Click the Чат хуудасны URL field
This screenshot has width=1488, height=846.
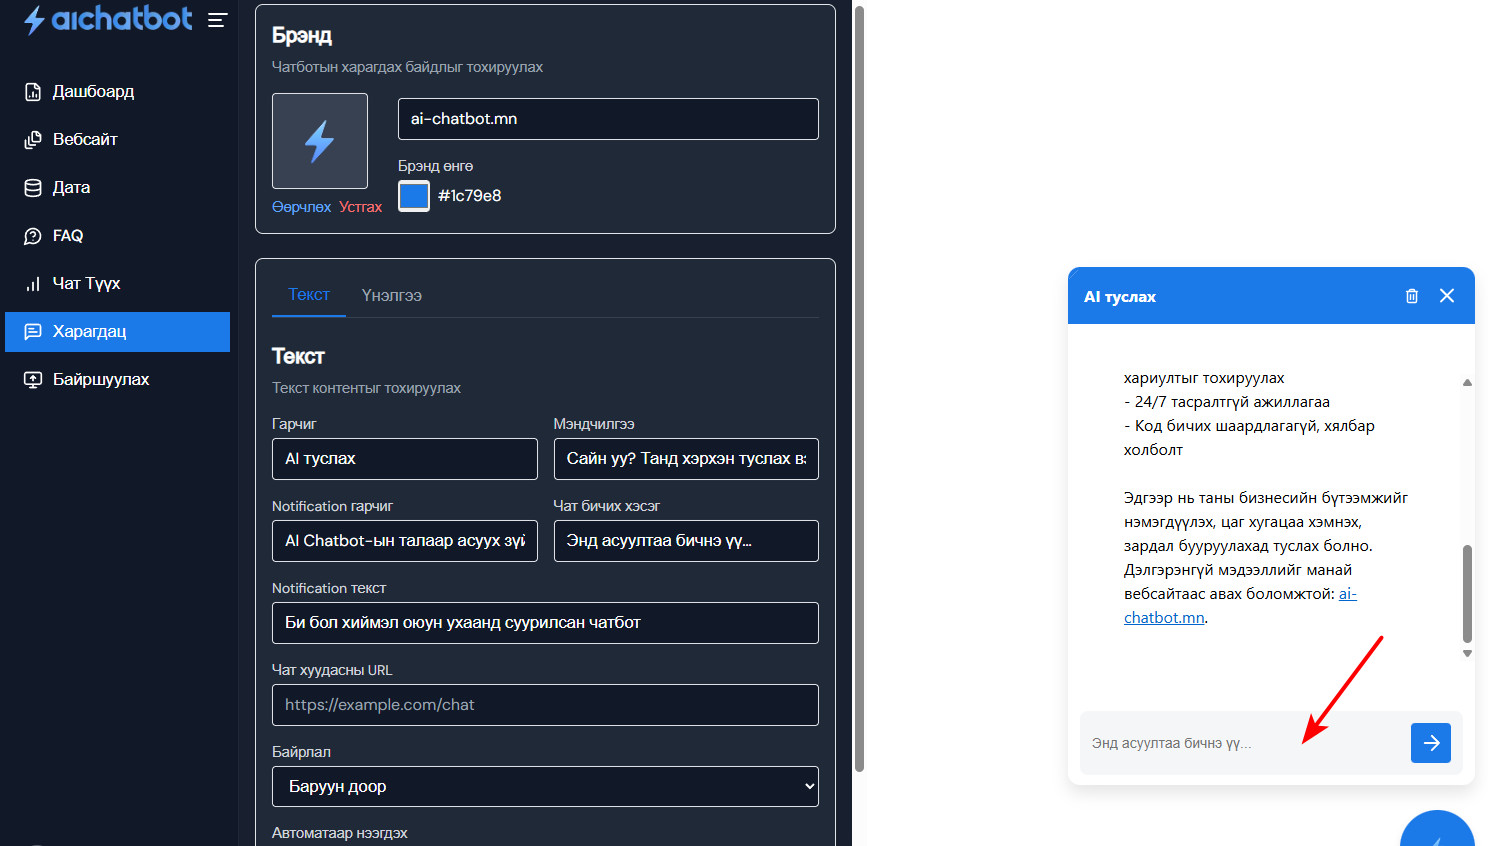(x=545, y=705)
